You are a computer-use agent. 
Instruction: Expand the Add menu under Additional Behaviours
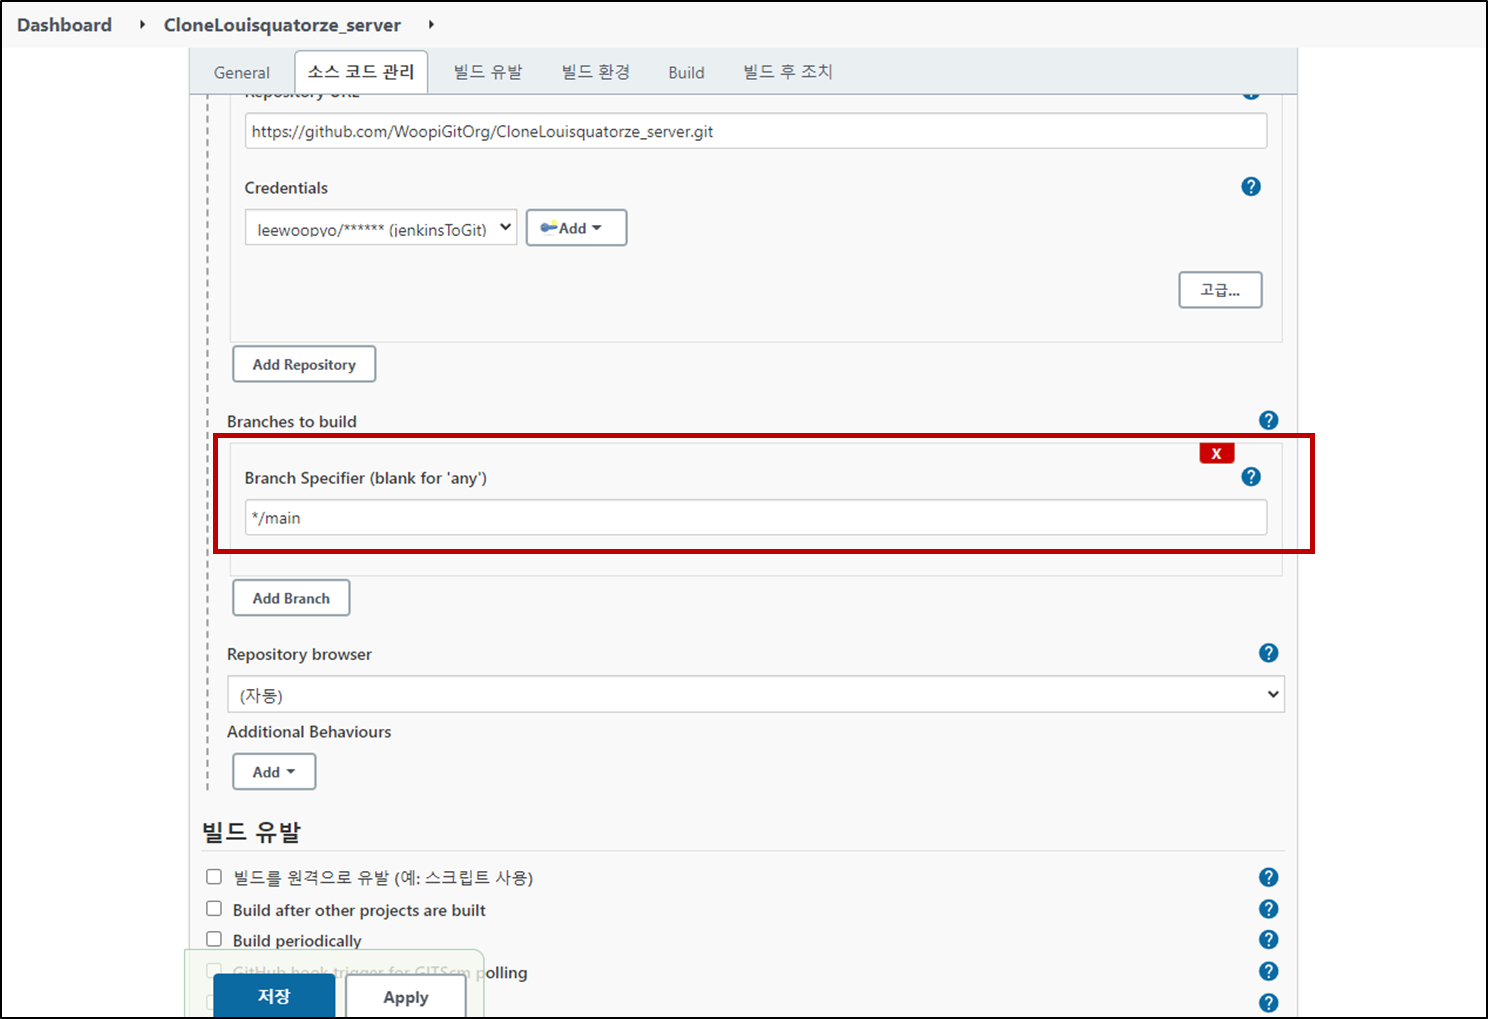274,772
